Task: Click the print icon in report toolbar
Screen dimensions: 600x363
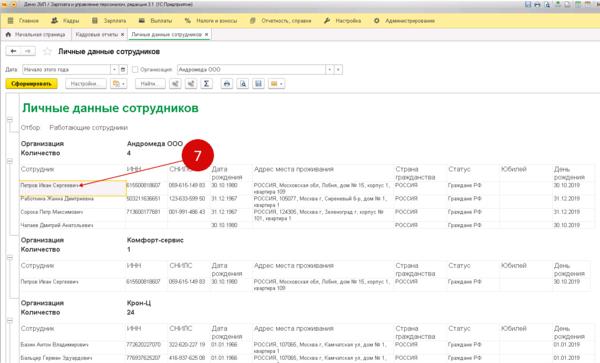Action: (227, 84)
